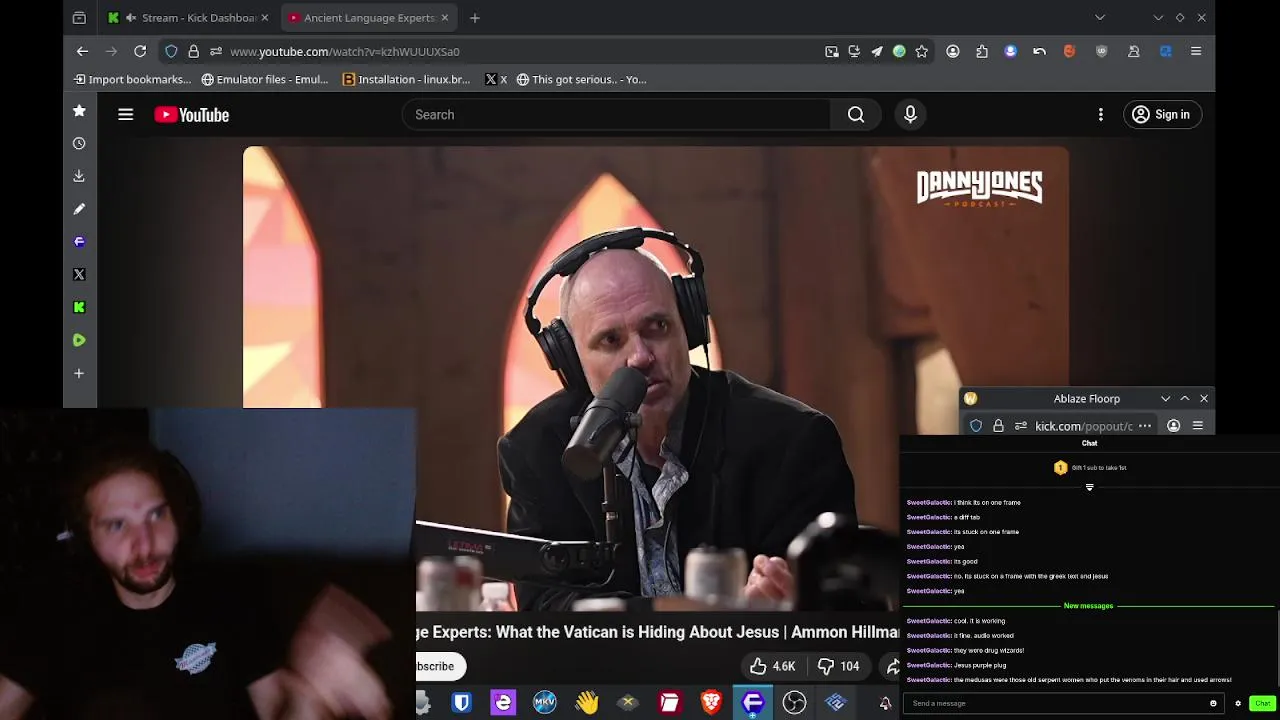
Task: Click the install-site-as-app monitor icon
Action: [x=854, y=51]
